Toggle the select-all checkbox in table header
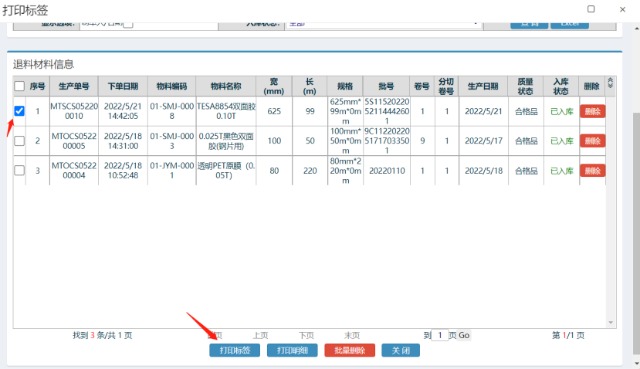The width and height of the screenshot is (640, 369). pos(19,86)
